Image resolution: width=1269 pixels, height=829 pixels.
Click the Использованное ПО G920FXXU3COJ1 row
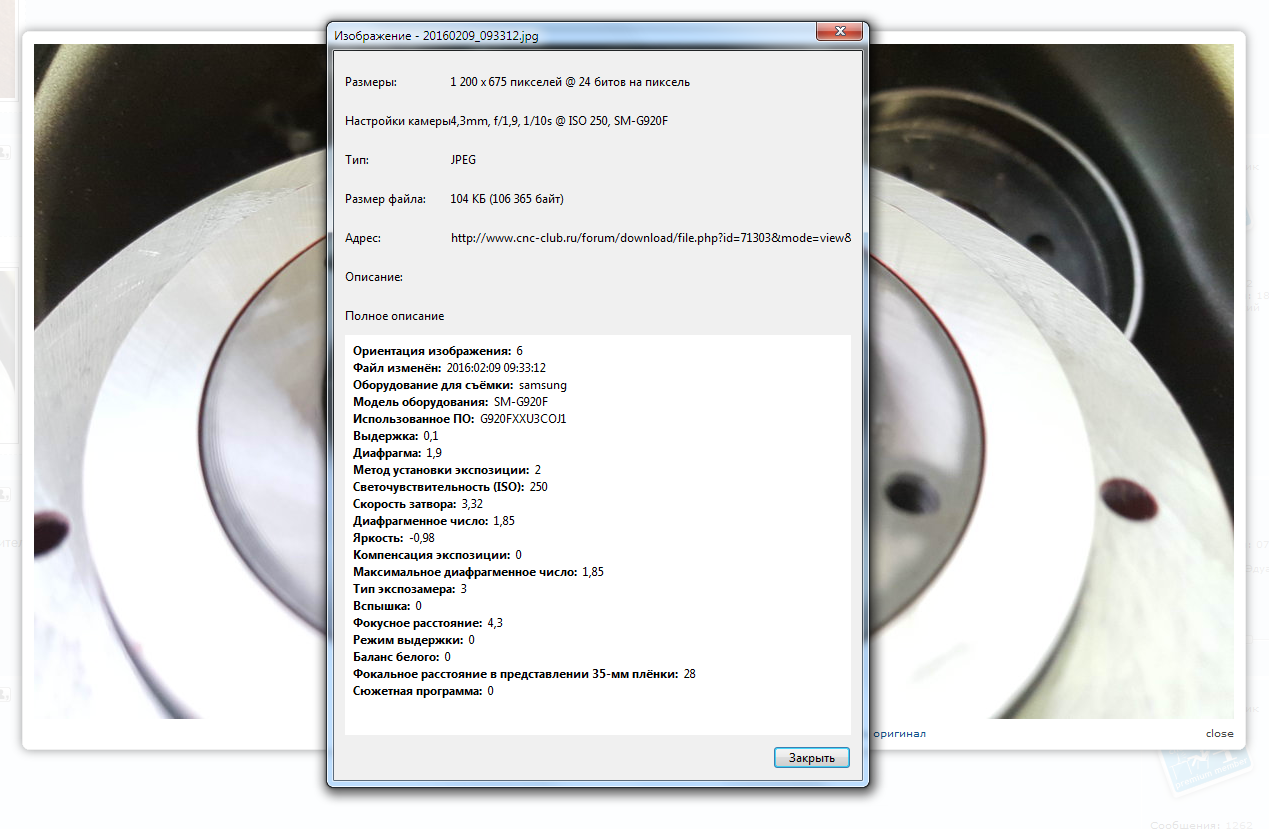coord(460,419)
